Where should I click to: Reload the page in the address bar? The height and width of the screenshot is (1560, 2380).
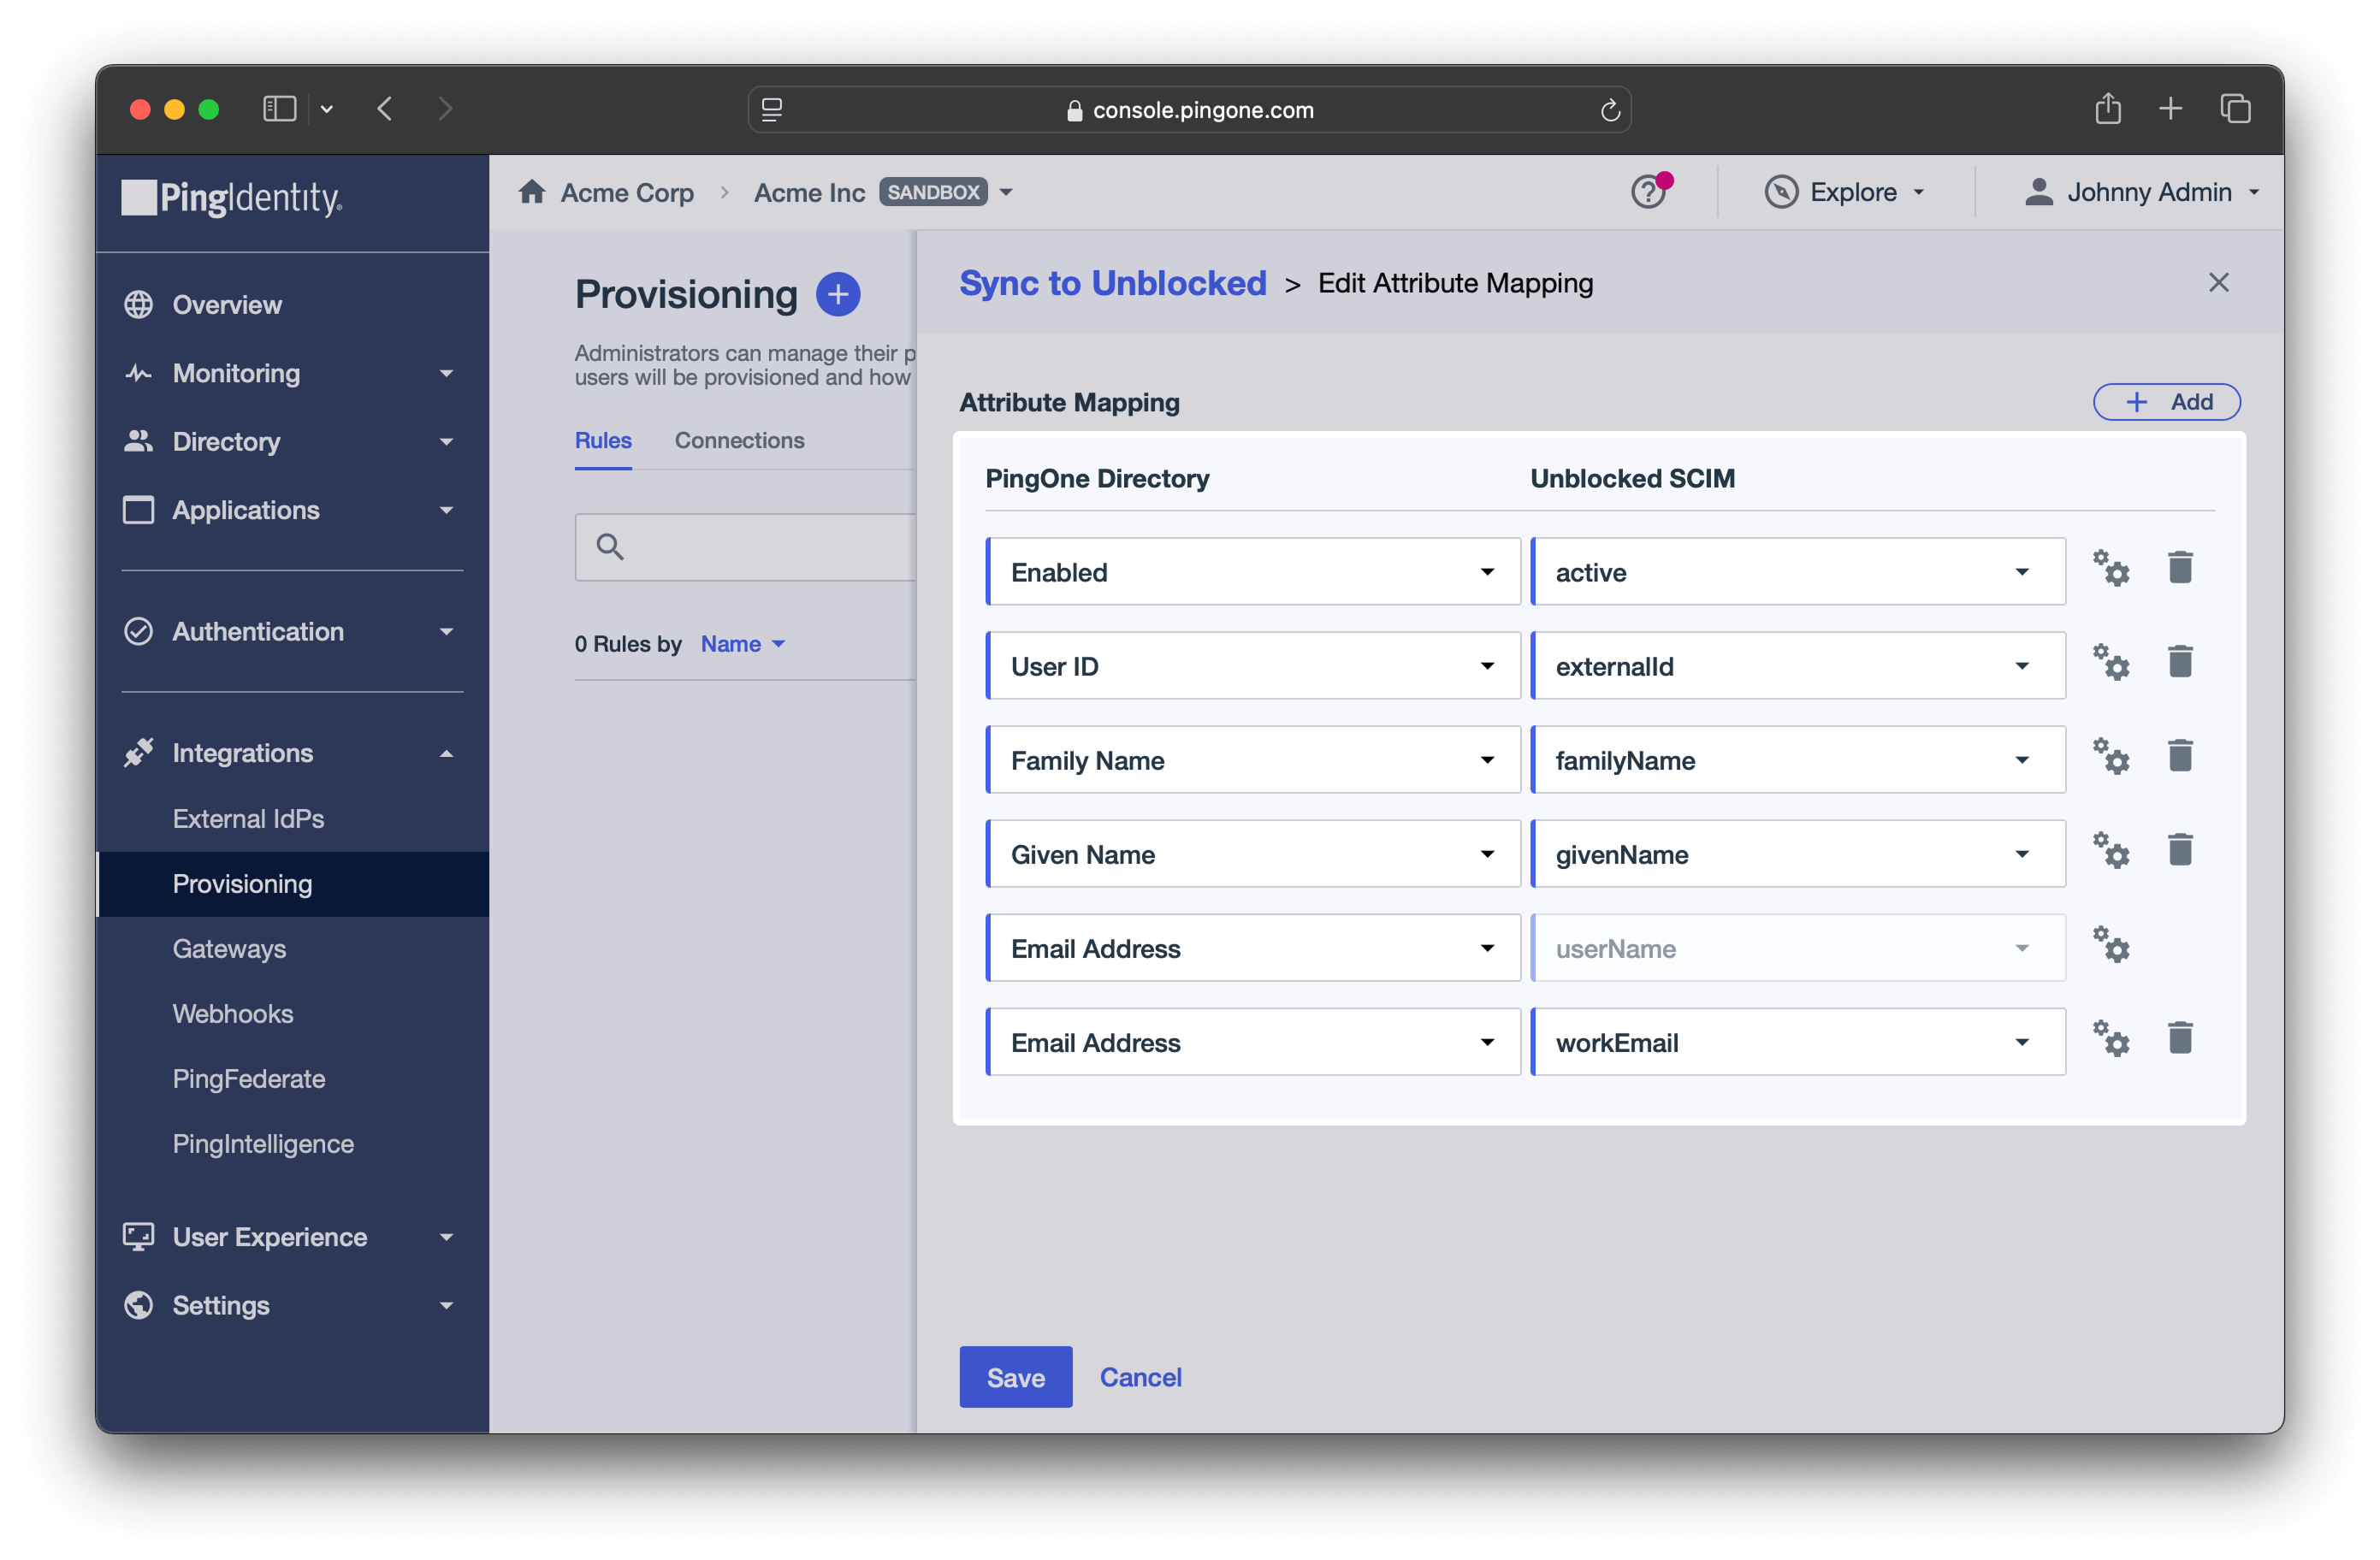[1609, 110]
